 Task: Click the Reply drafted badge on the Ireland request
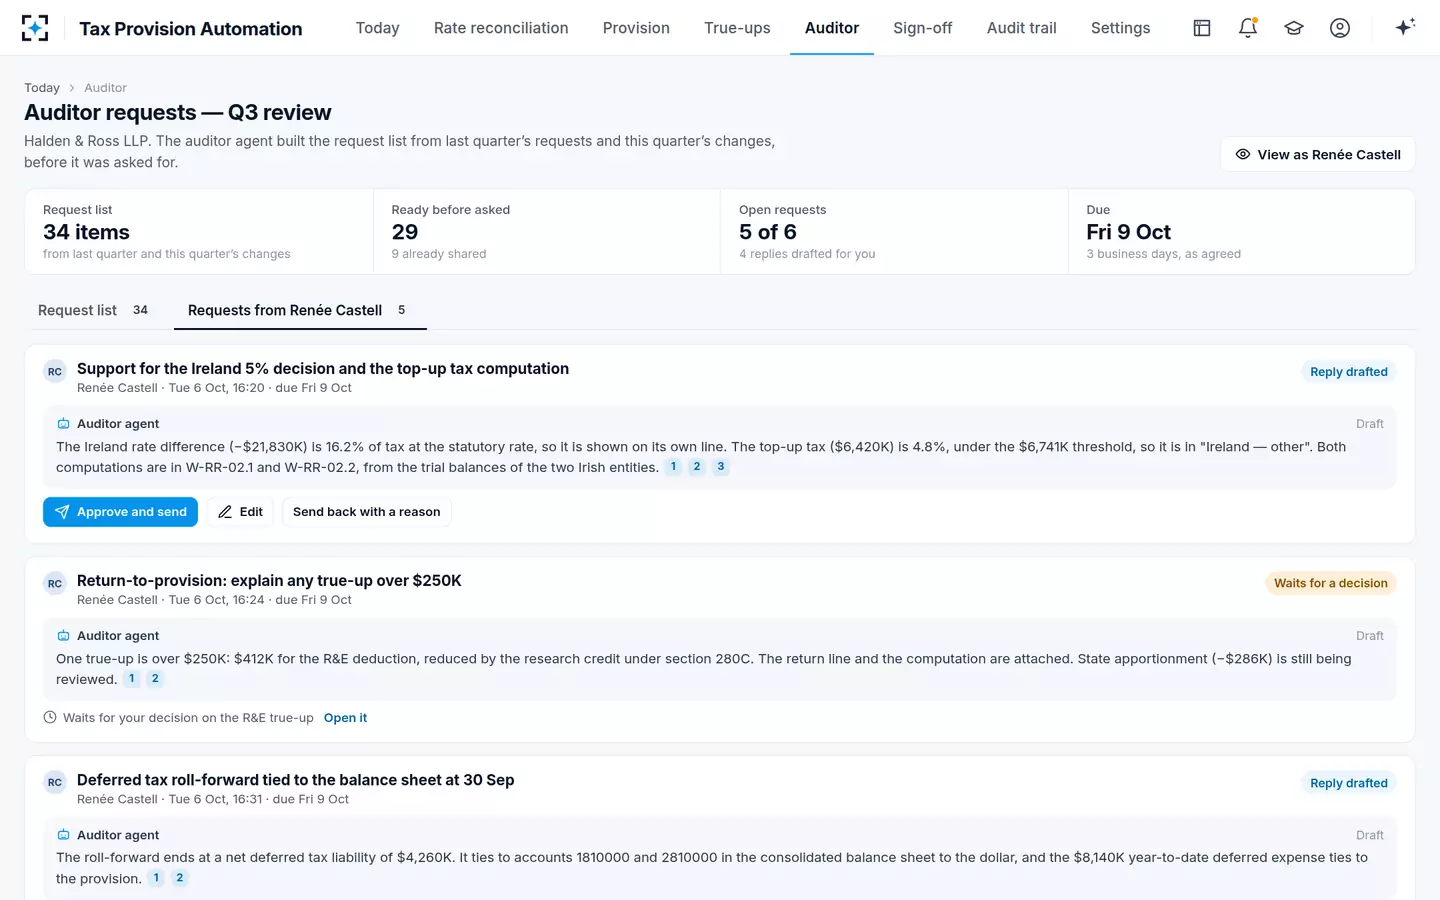pyautogui.click(x=1349, y=372)
